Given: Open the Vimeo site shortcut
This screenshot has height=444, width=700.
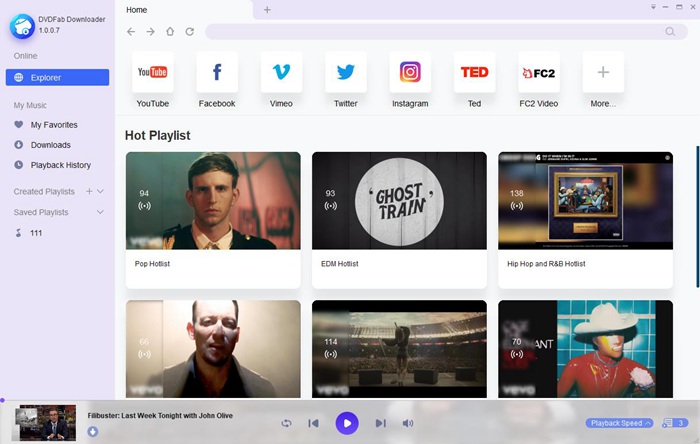Looking at the screenshot, I should [x=281, y=72].
